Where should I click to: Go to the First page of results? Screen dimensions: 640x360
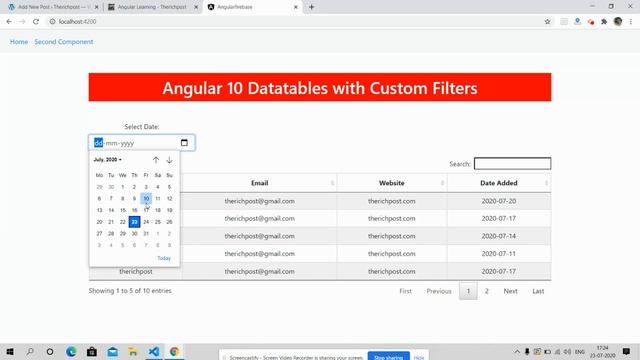tap(405, 291)
